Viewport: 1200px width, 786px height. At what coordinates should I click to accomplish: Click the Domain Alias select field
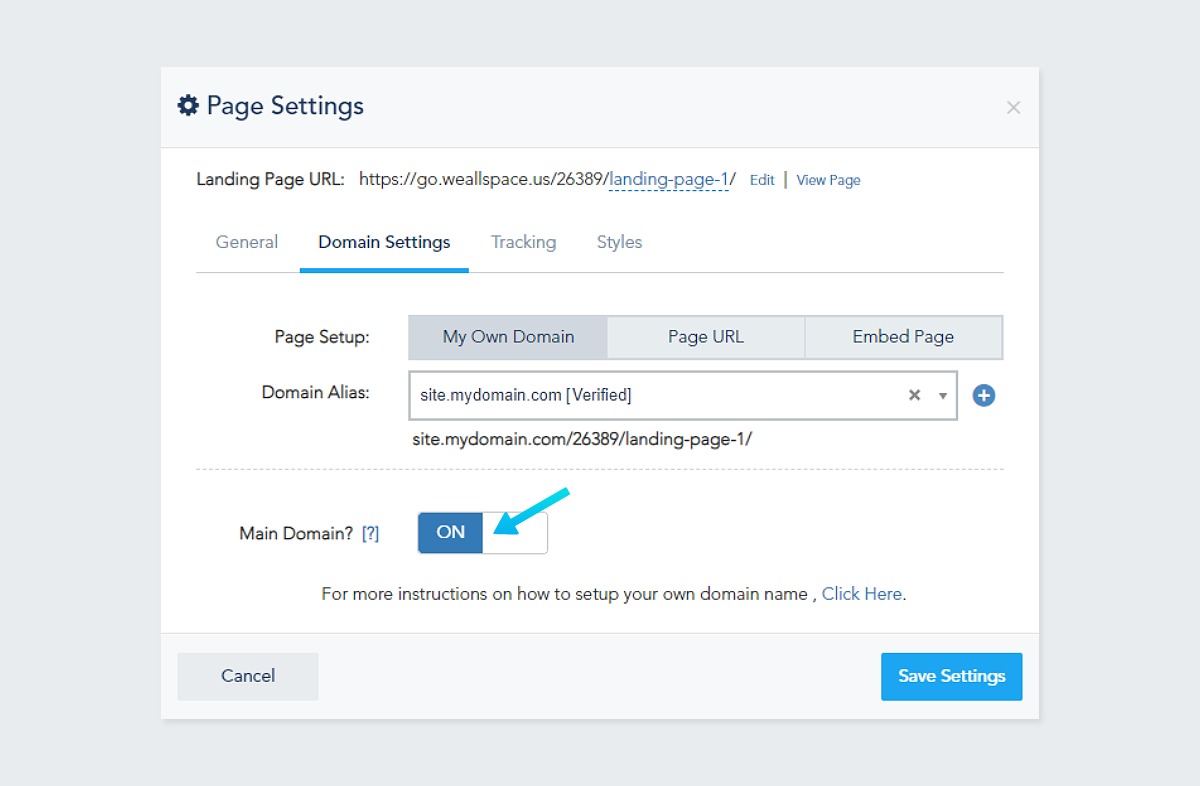click(x=650, y=395)
